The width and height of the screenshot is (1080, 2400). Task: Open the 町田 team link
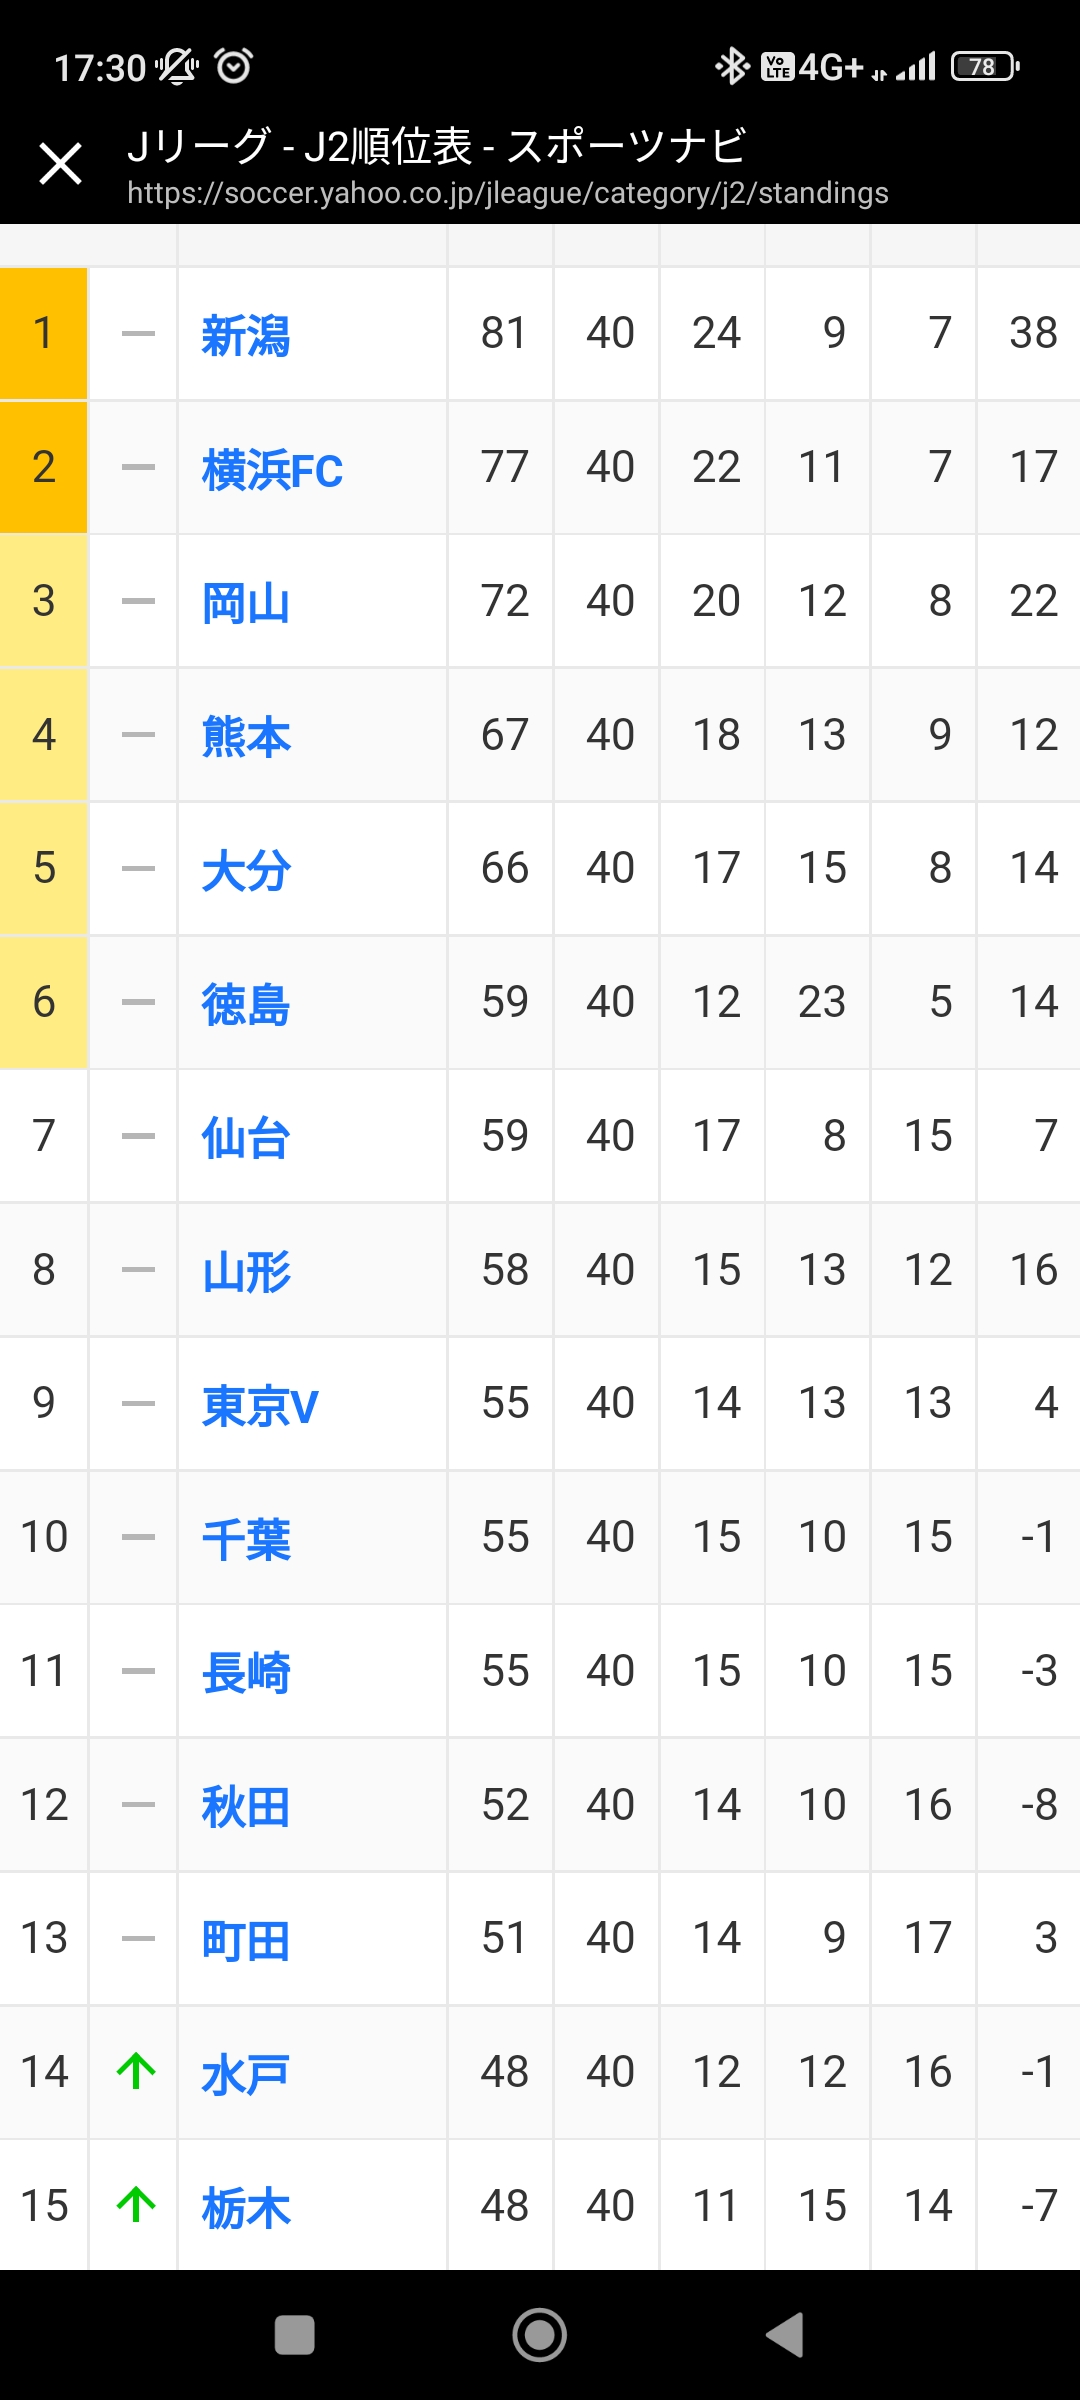pyautogui.click(x=246, y=1940)
